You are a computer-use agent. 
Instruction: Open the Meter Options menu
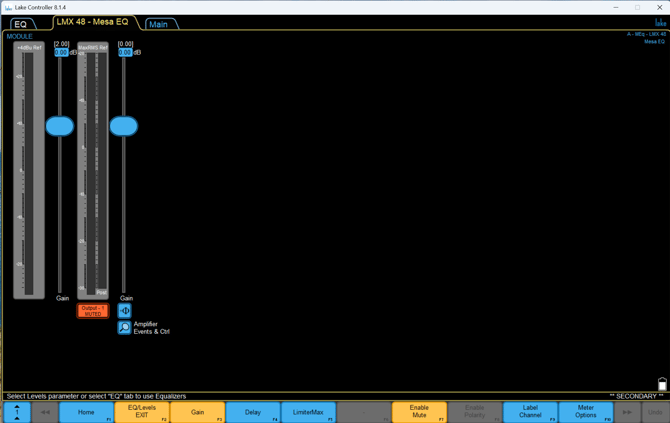point(586,412)
